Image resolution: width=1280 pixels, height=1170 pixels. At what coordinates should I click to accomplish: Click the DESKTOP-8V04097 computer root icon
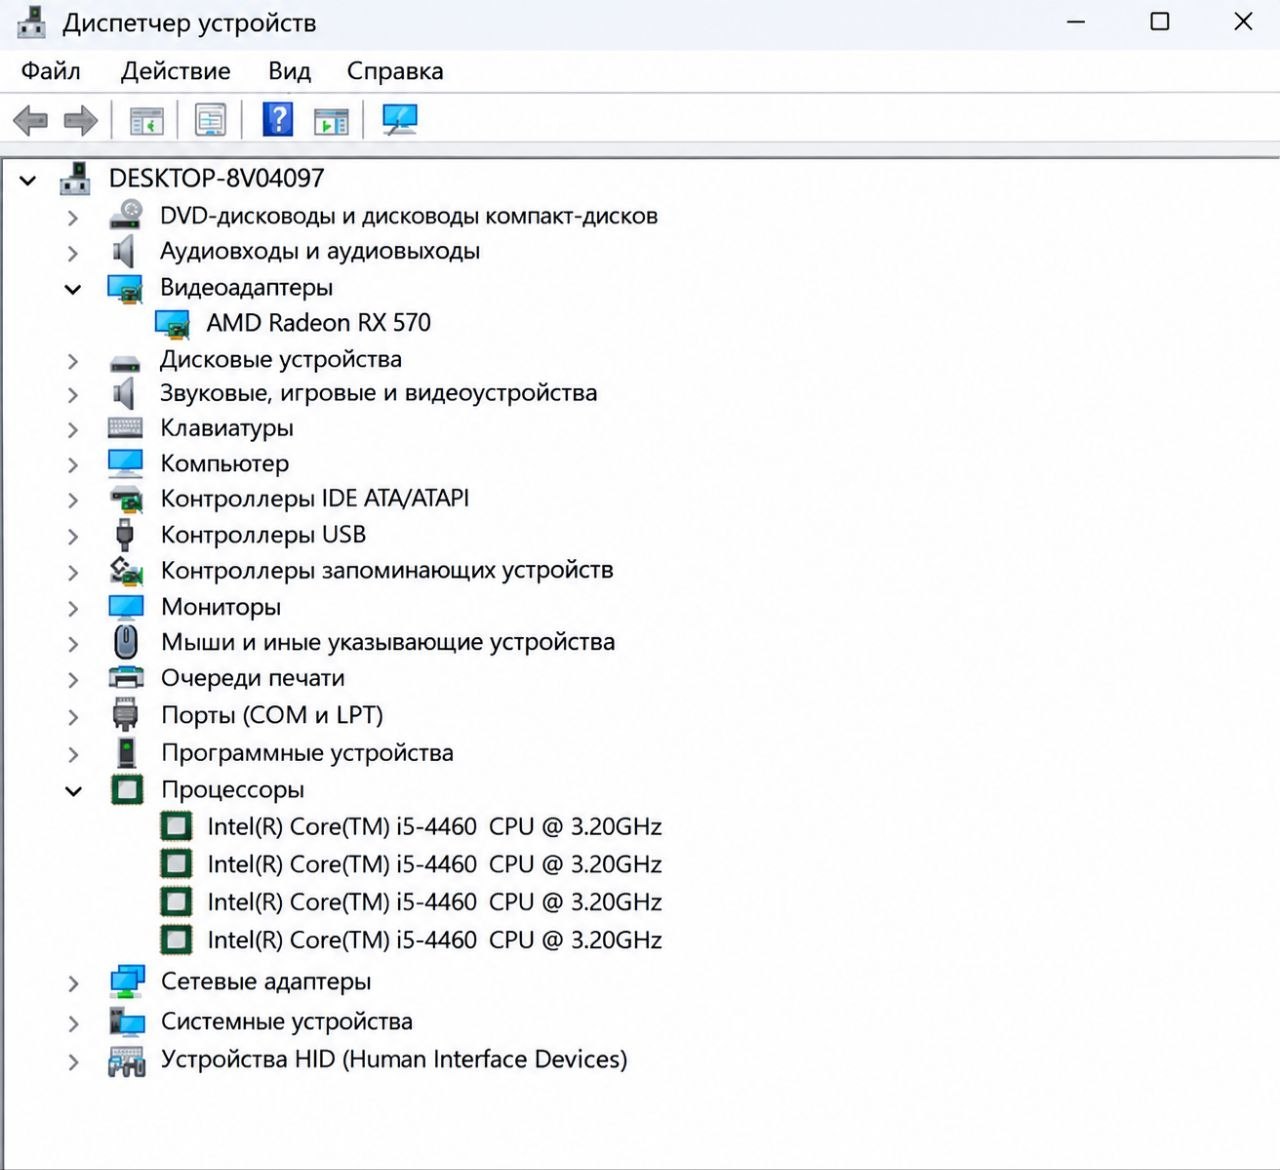75,179
